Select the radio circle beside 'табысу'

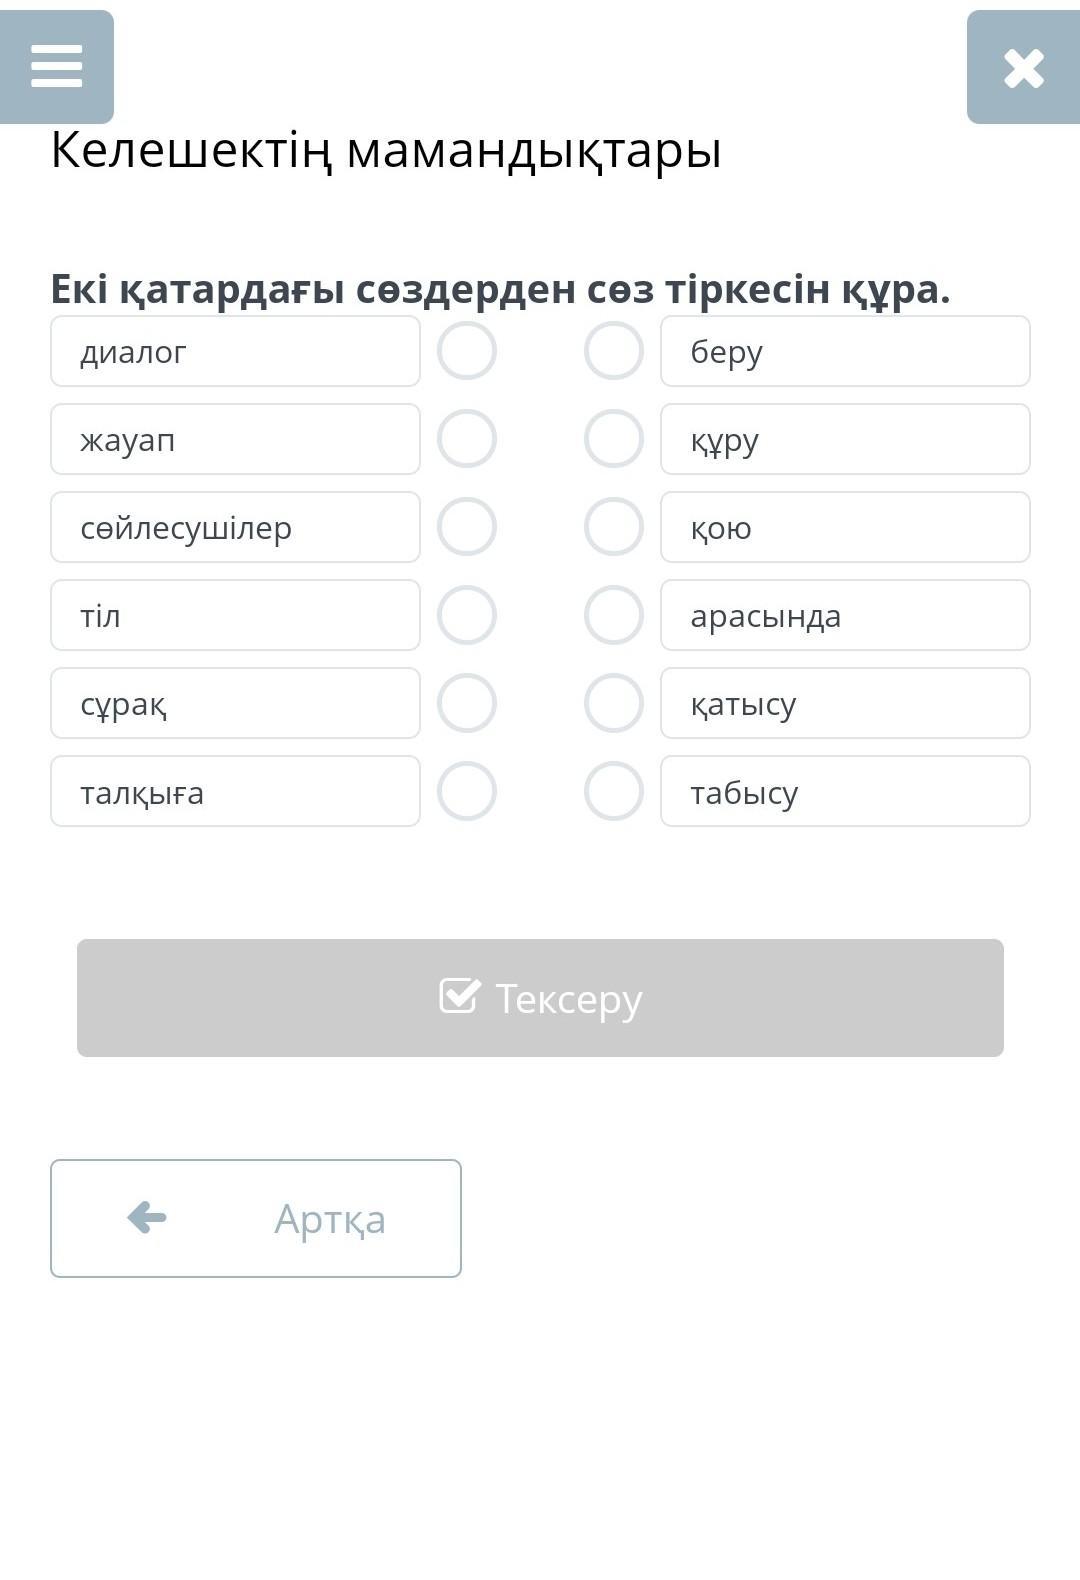(614, 791)
